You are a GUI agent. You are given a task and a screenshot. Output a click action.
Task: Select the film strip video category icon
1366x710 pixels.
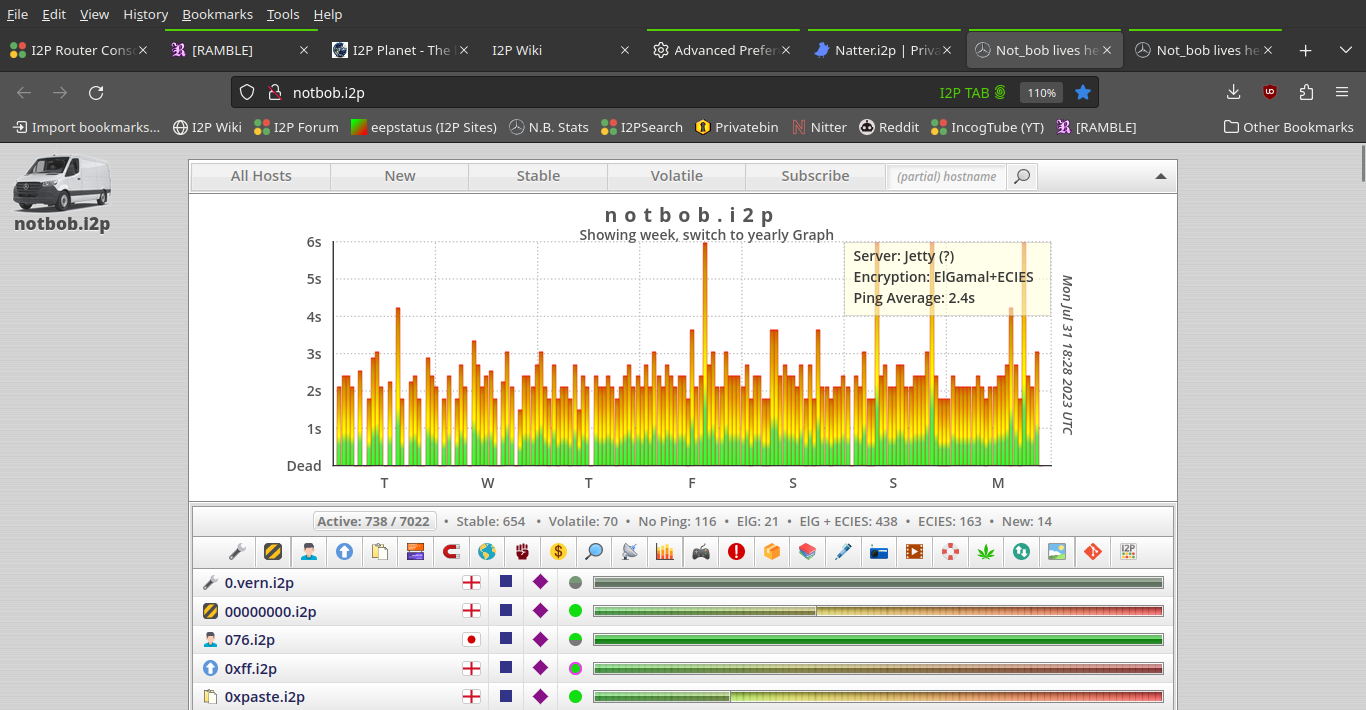[914, 551]
